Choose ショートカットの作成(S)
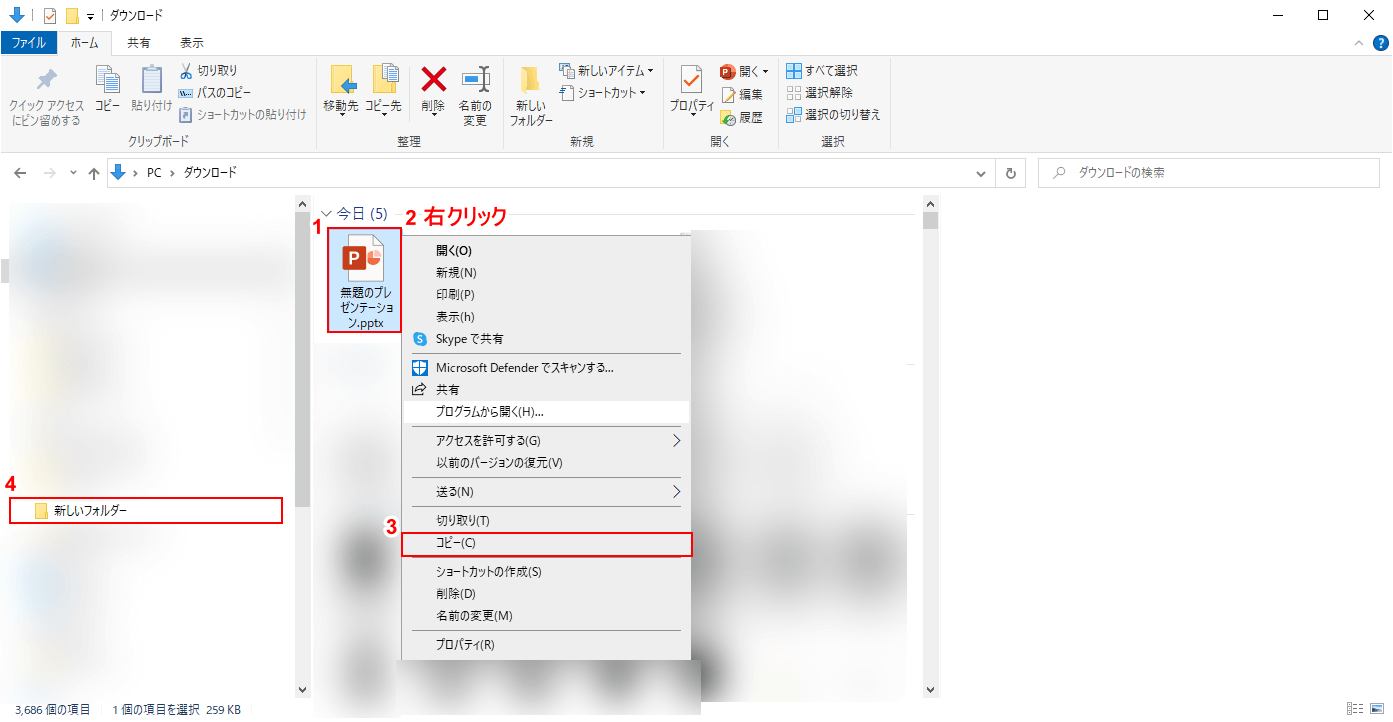The height and width of the screenshot is (722, 1393). tap(546, 572)
